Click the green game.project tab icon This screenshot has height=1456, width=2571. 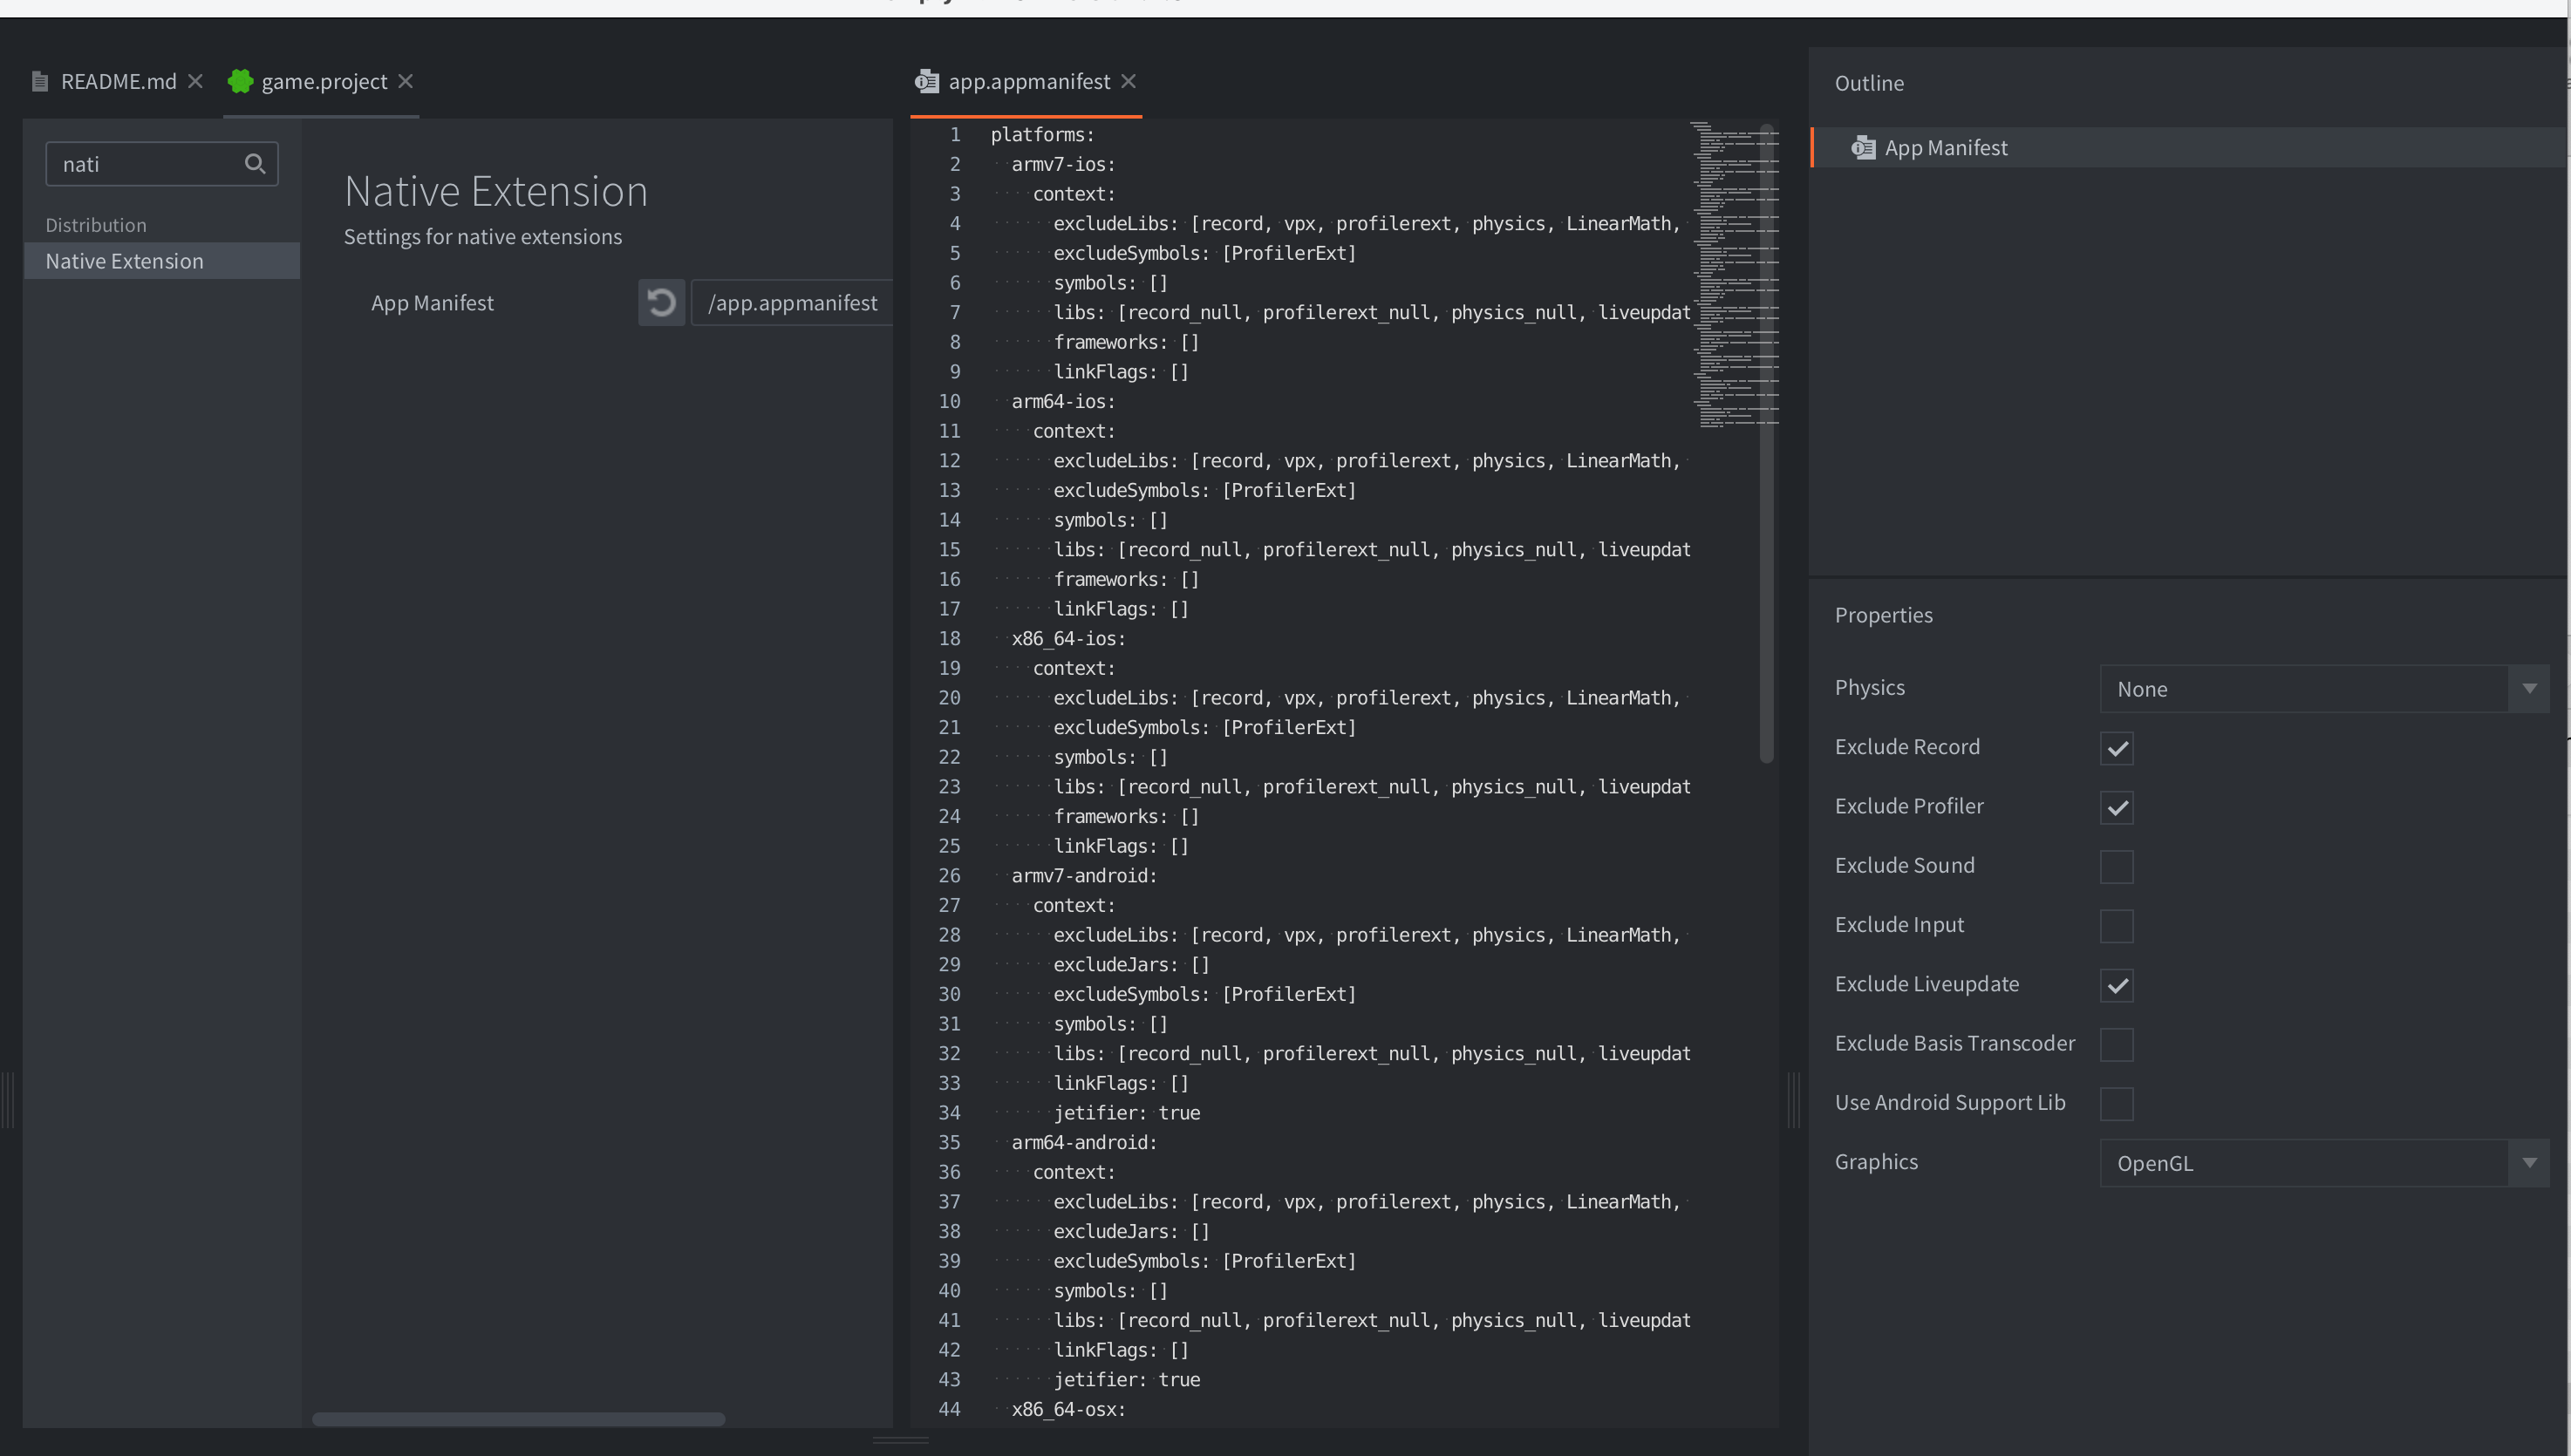240,82
